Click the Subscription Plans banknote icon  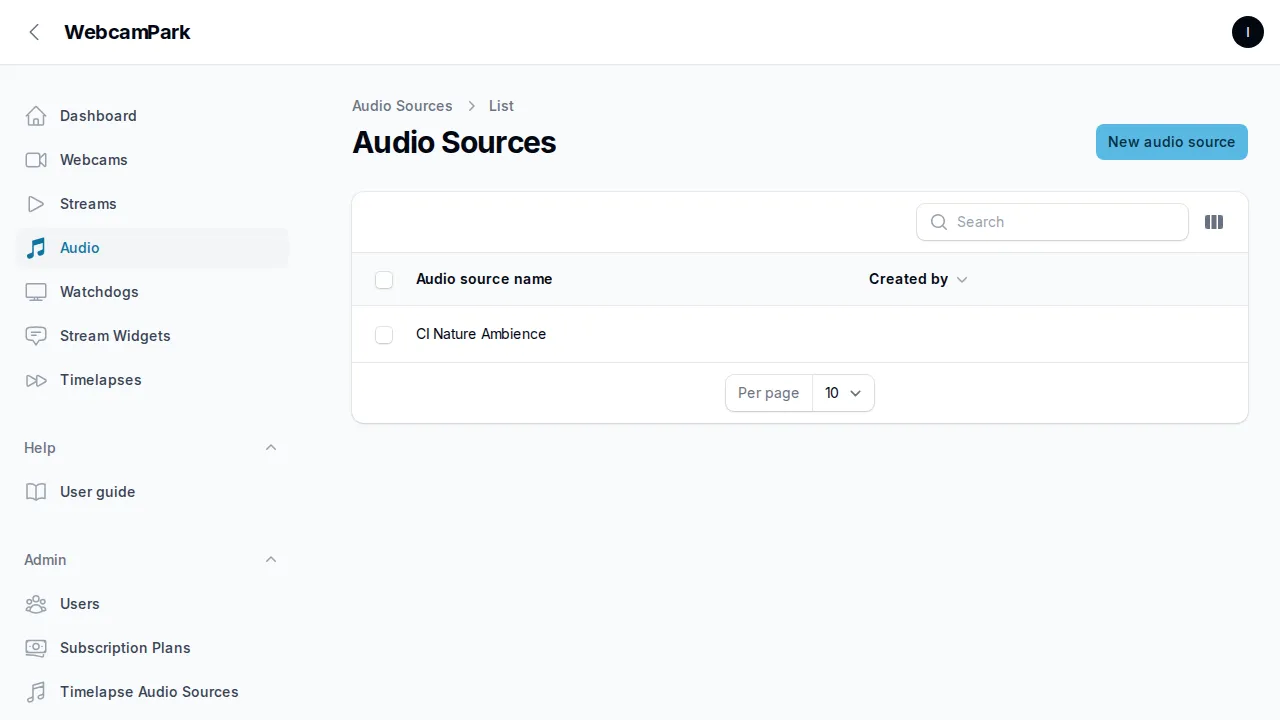(x=36, y=648)
